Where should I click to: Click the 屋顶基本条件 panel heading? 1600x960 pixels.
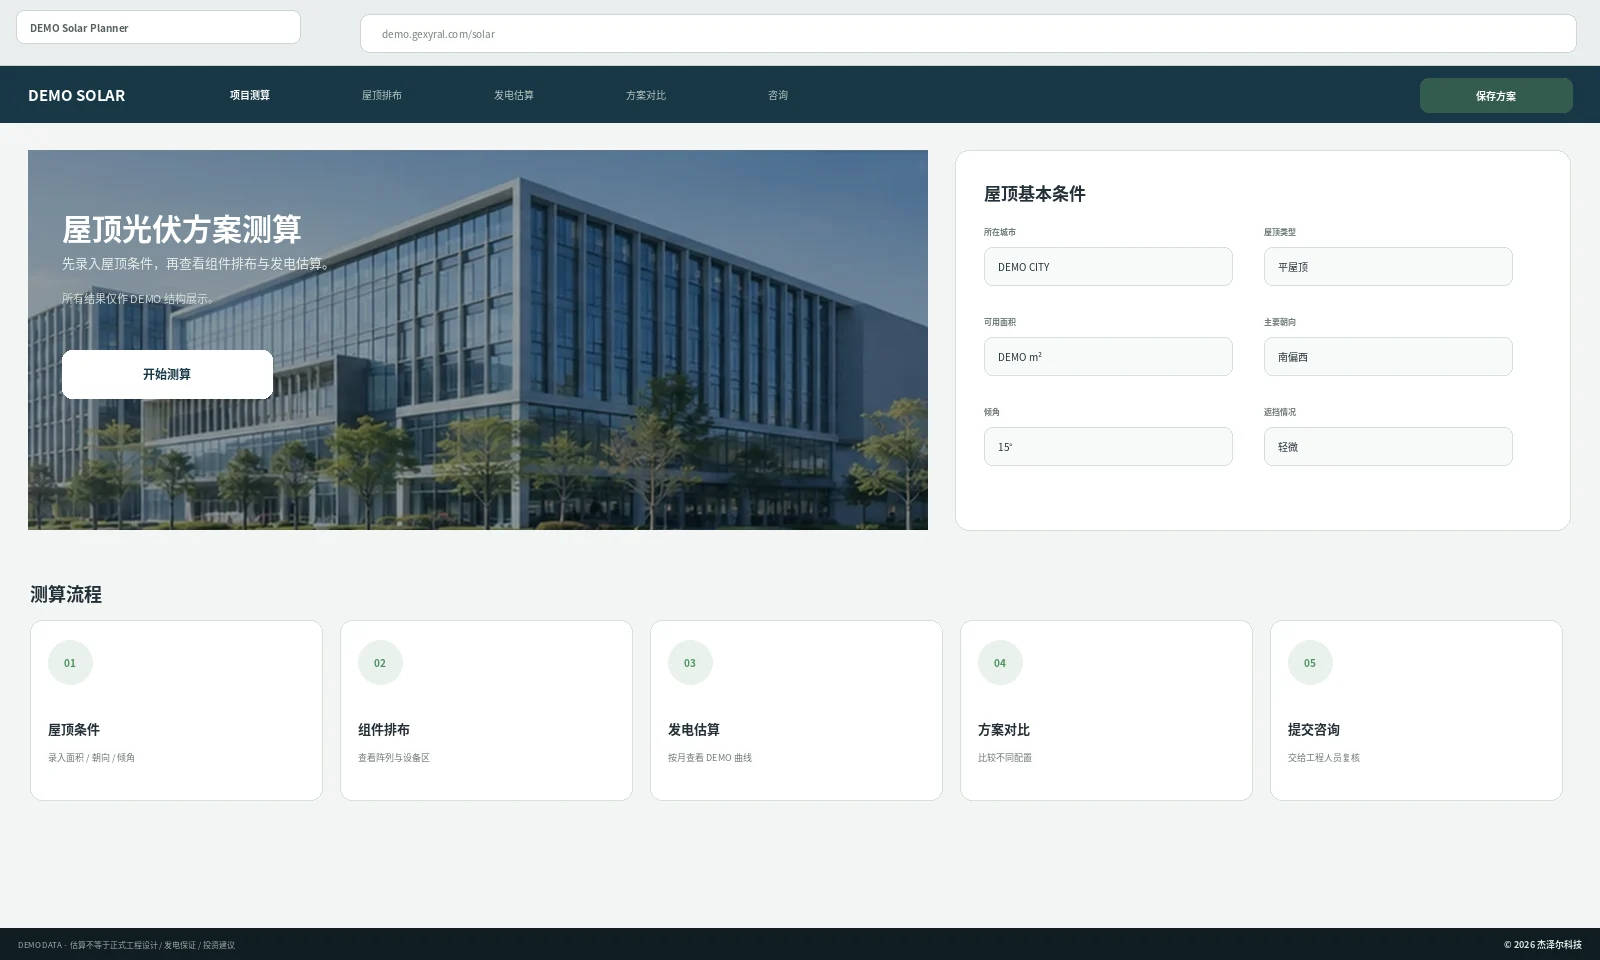tap(1035, 194)
